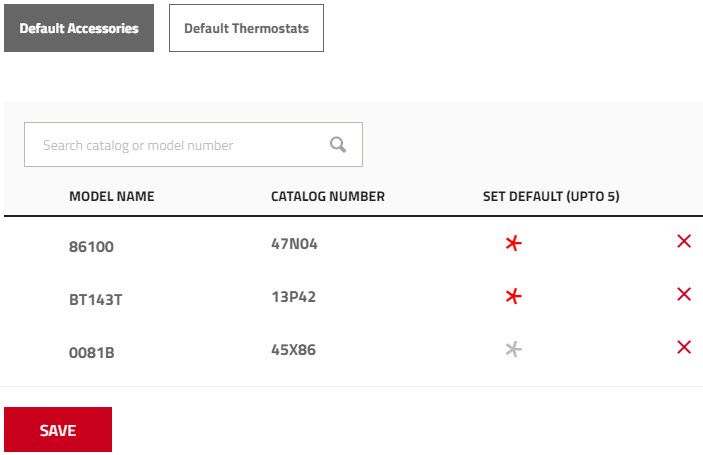Image resolution: width=703 pixels, height=455 pixels.
Task: Click the magnifying glass search icon
Action: 338,144
